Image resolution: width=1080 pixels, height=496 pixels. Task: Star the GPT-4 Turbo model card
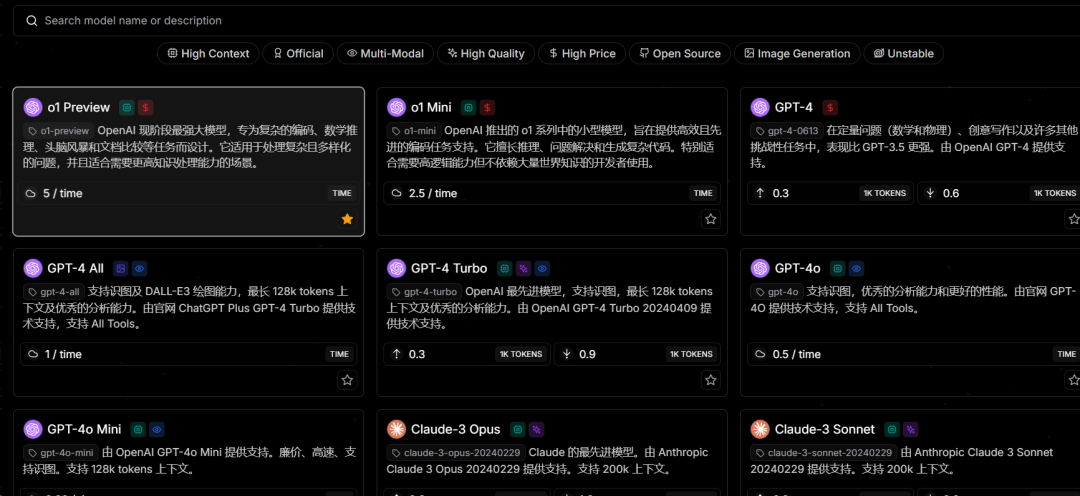pos(711,380)
